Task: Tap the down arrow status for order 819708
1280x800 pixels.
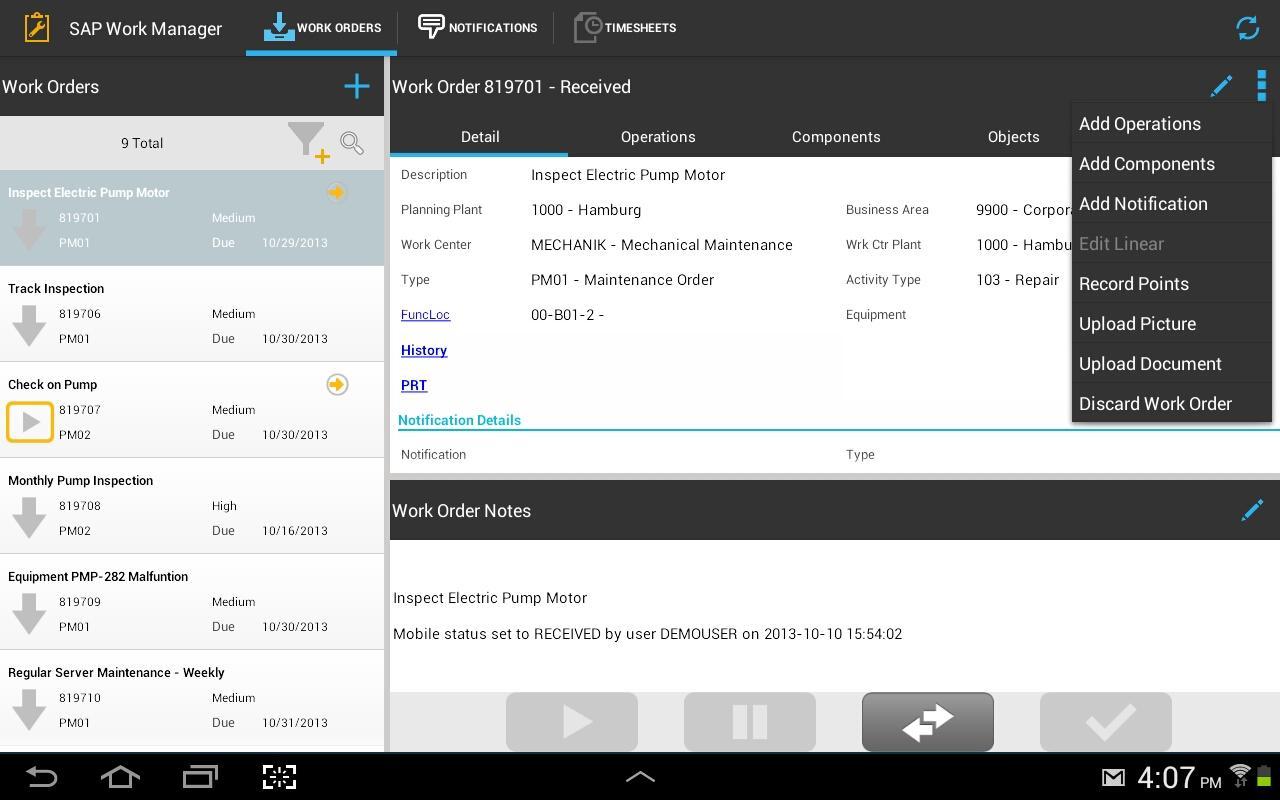Action: click(29, 517)
